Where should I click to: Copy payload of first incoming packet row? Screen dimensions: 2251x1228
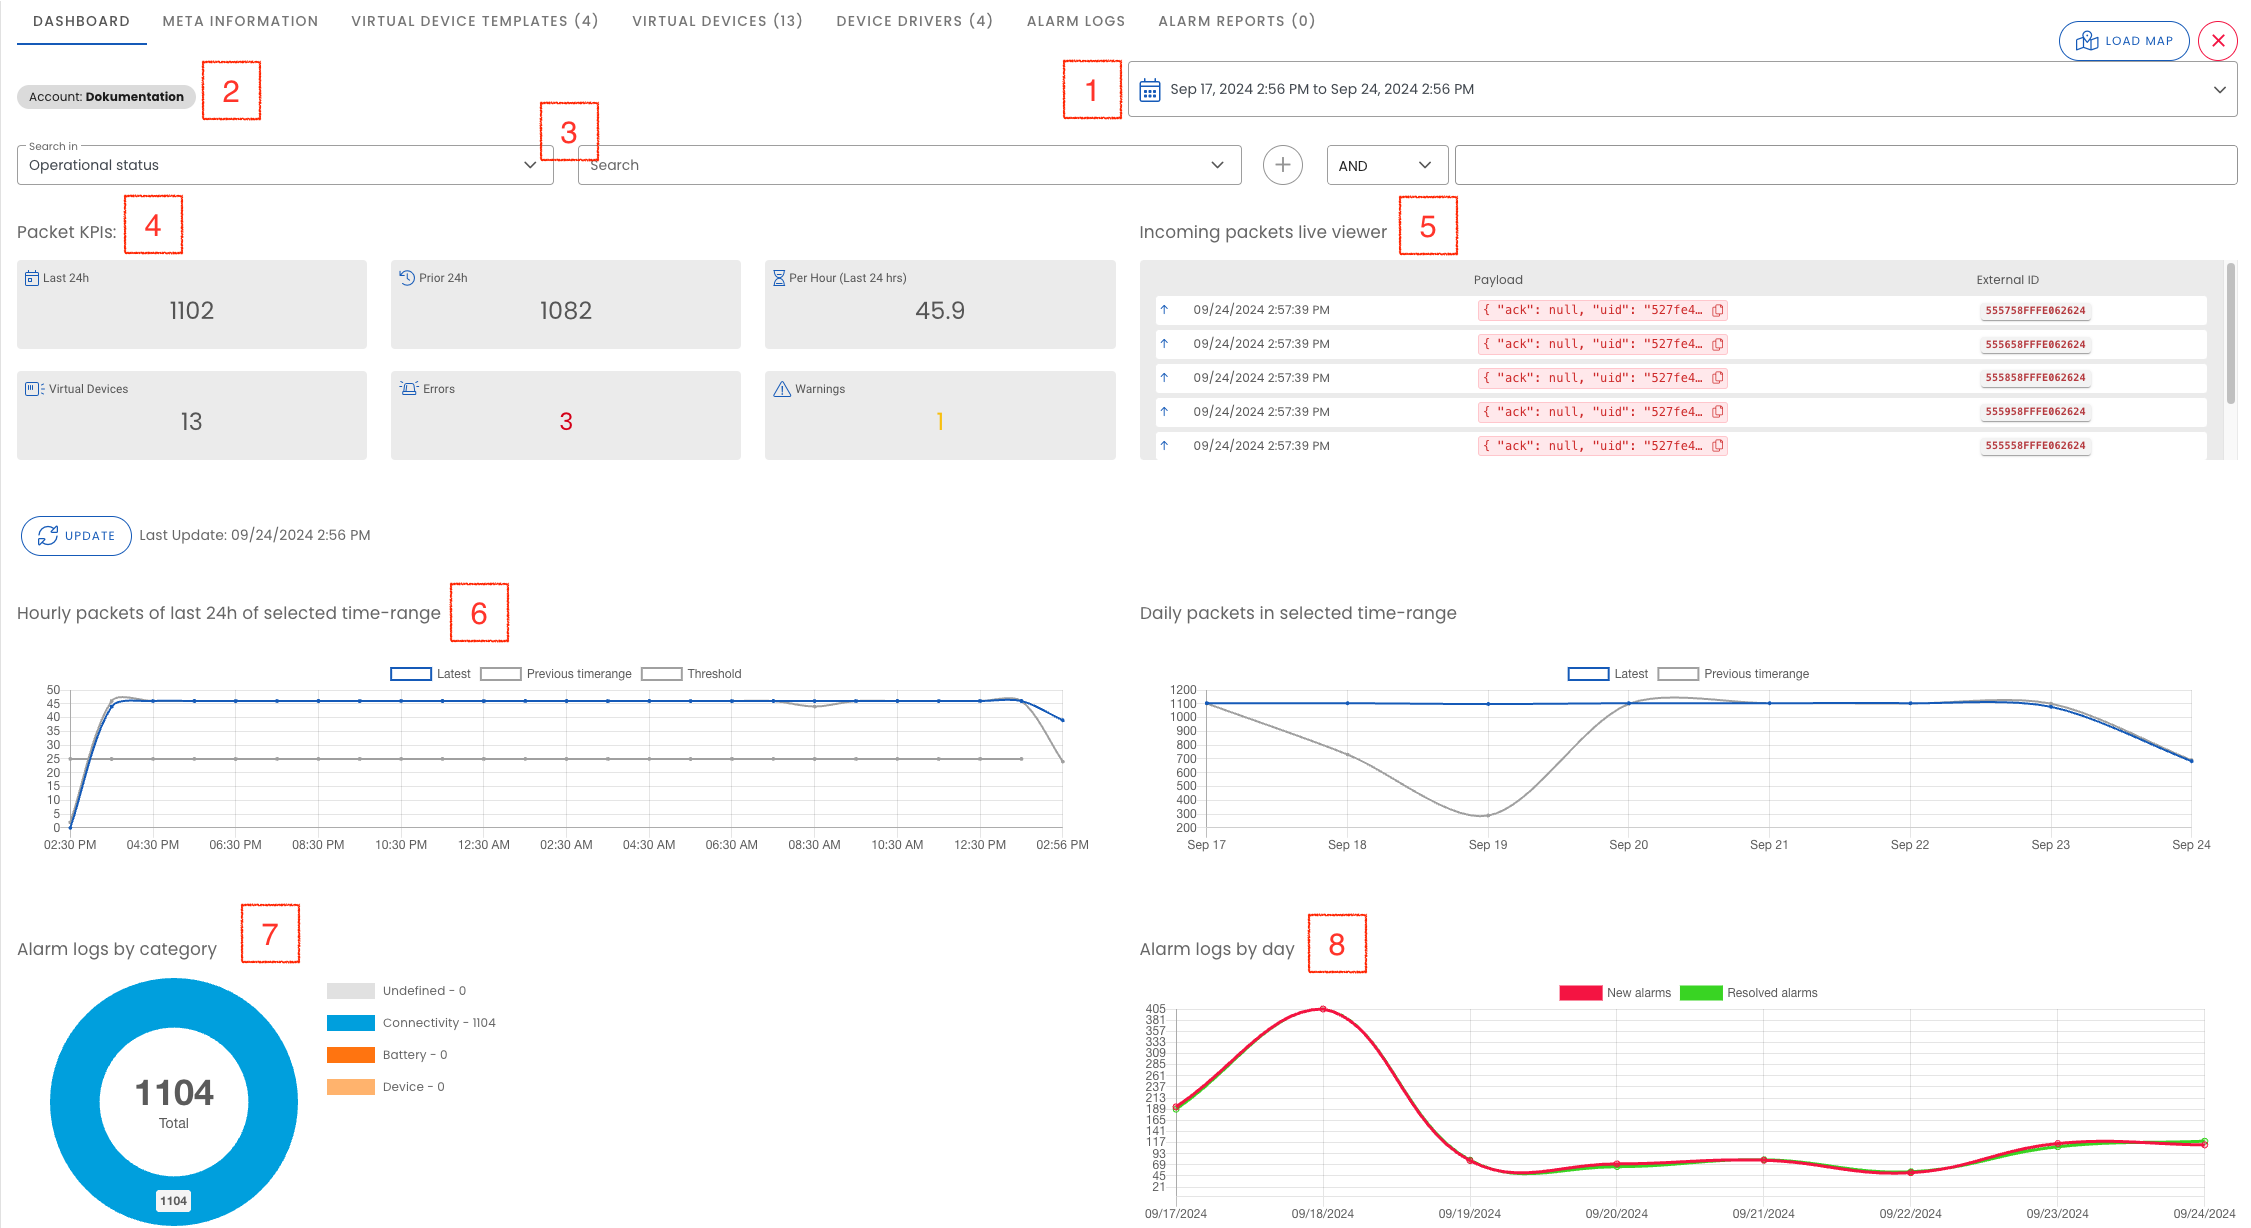click(x=1717, y=311)
